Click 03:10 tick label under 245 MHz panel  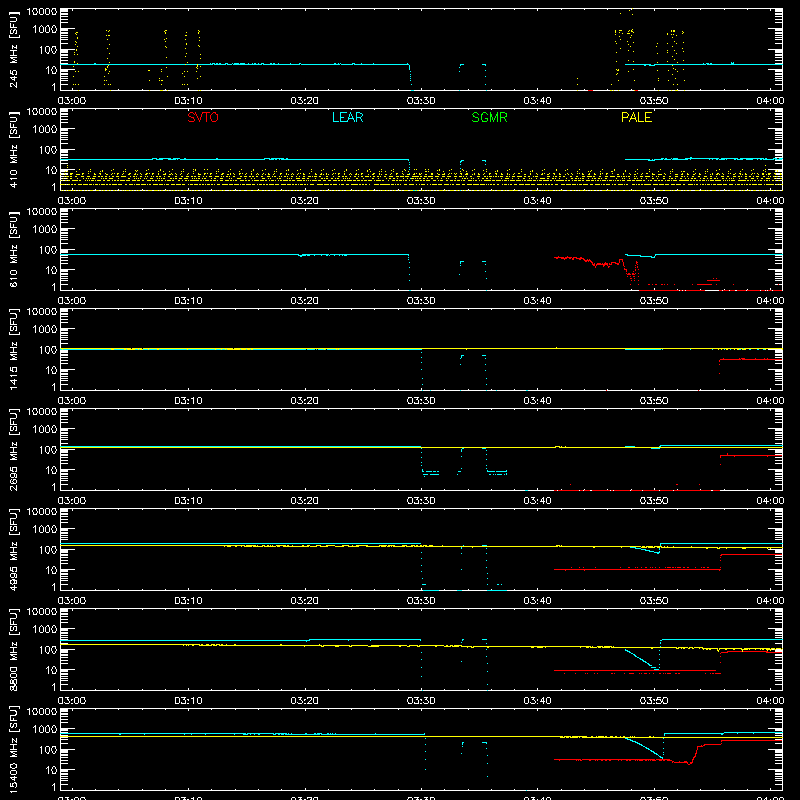(x=188, y=101)
